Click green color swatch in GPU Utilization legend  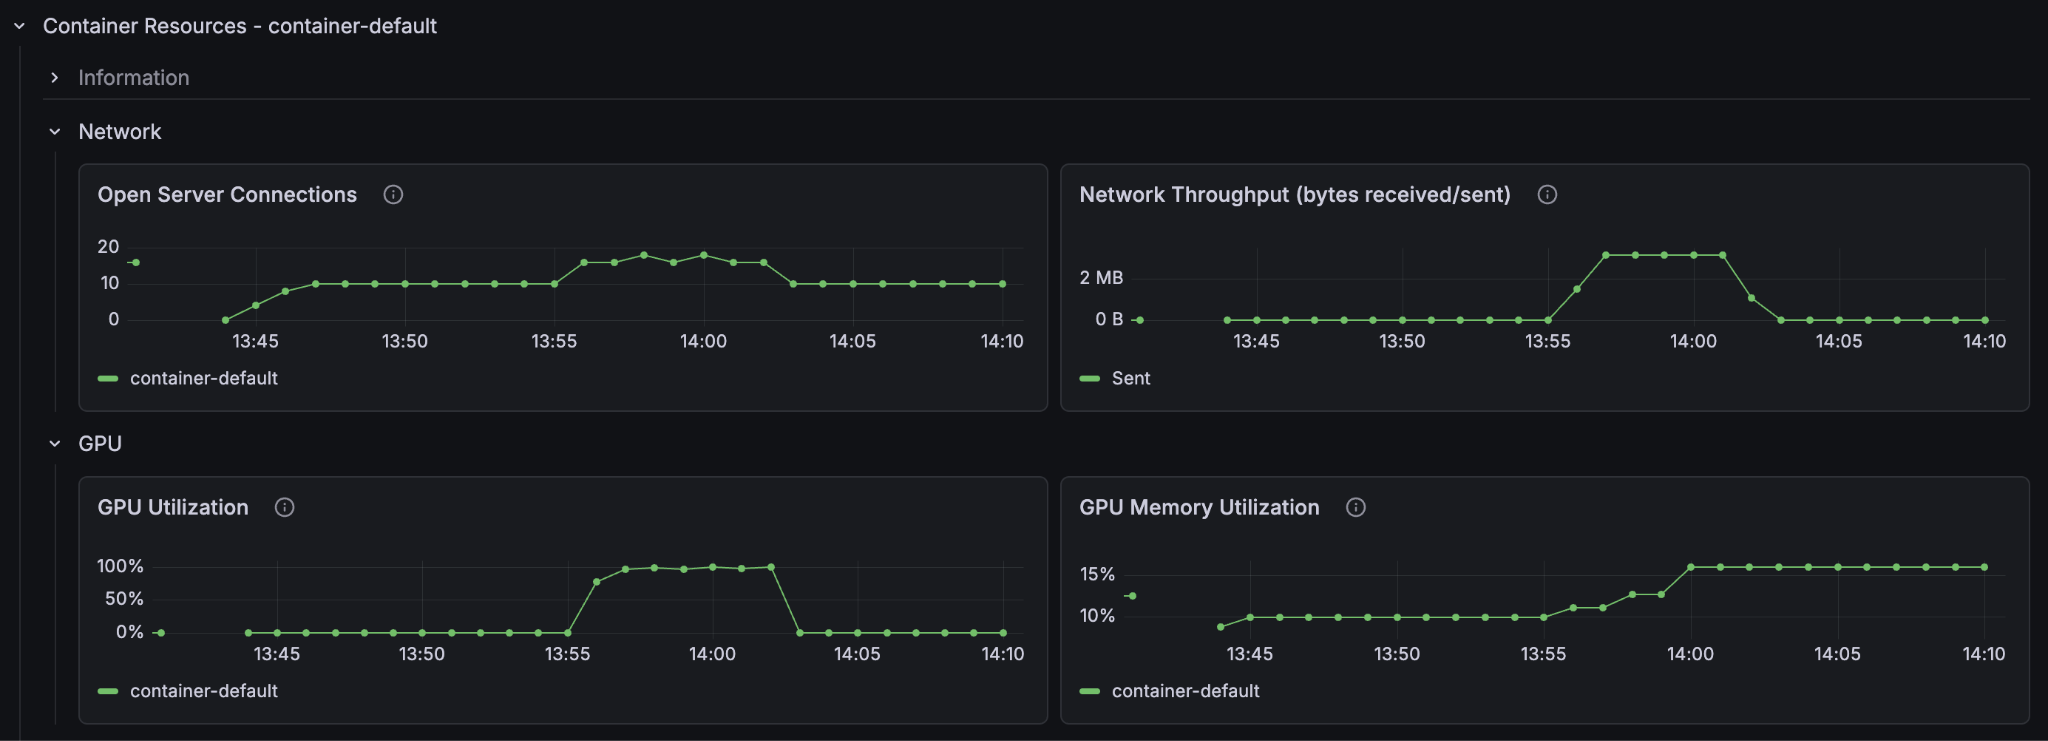108,691
